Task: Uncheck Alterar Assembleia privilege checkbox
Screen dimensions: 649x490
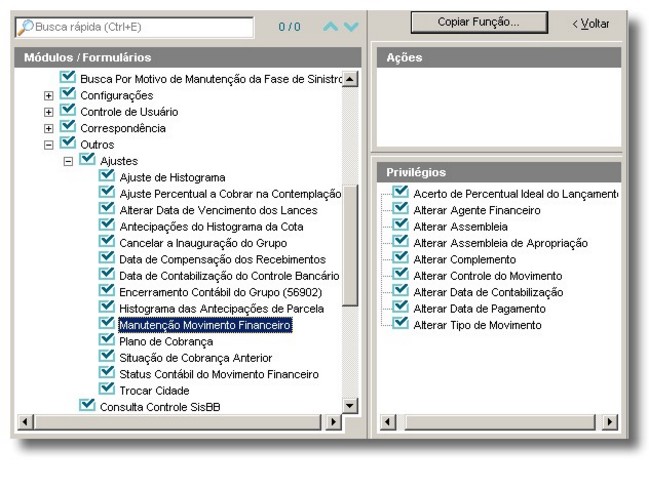Action: pyautogui.click(x=400, y=225)
